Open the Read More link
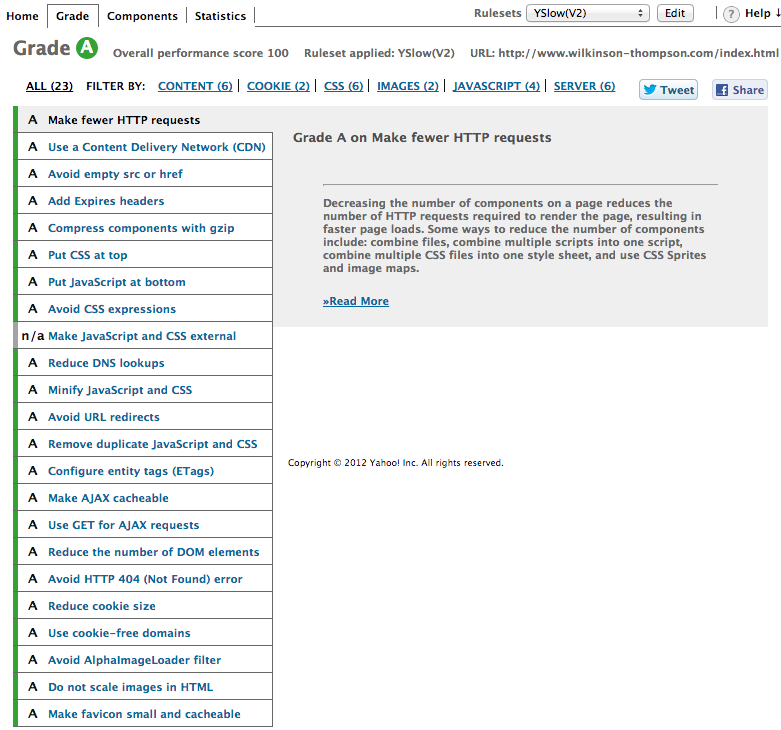The width and height of the screenshot is (781, 730). 356,301
